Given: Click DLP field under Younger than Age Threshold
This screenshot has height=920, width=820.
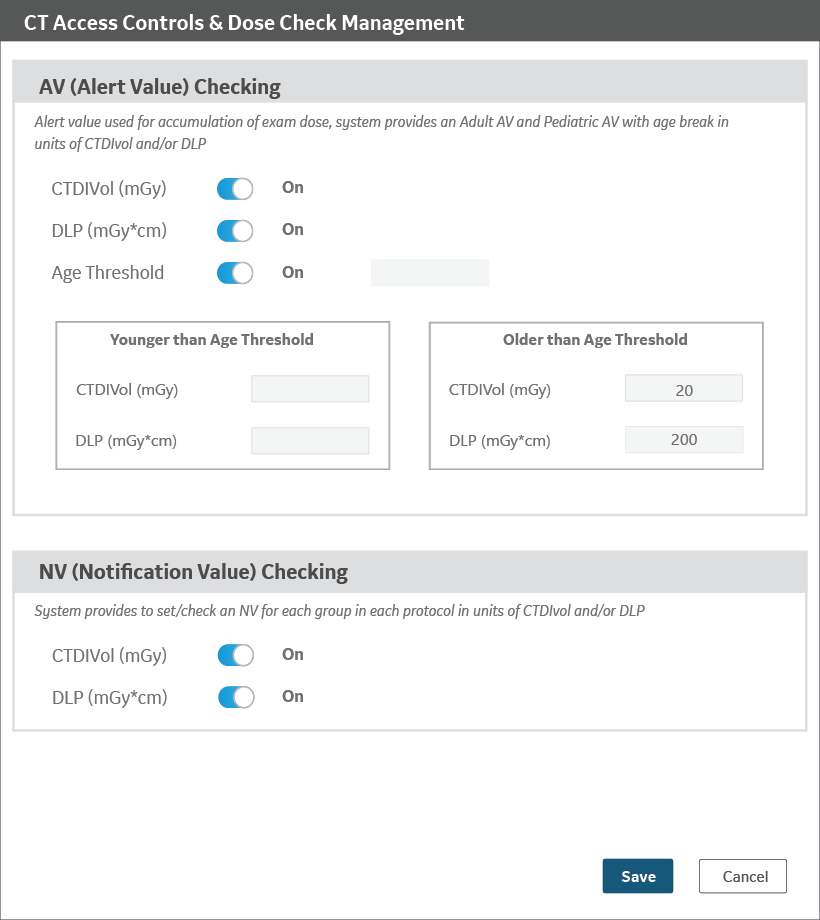Looking at the screenshot, I should tap(310, 441).
